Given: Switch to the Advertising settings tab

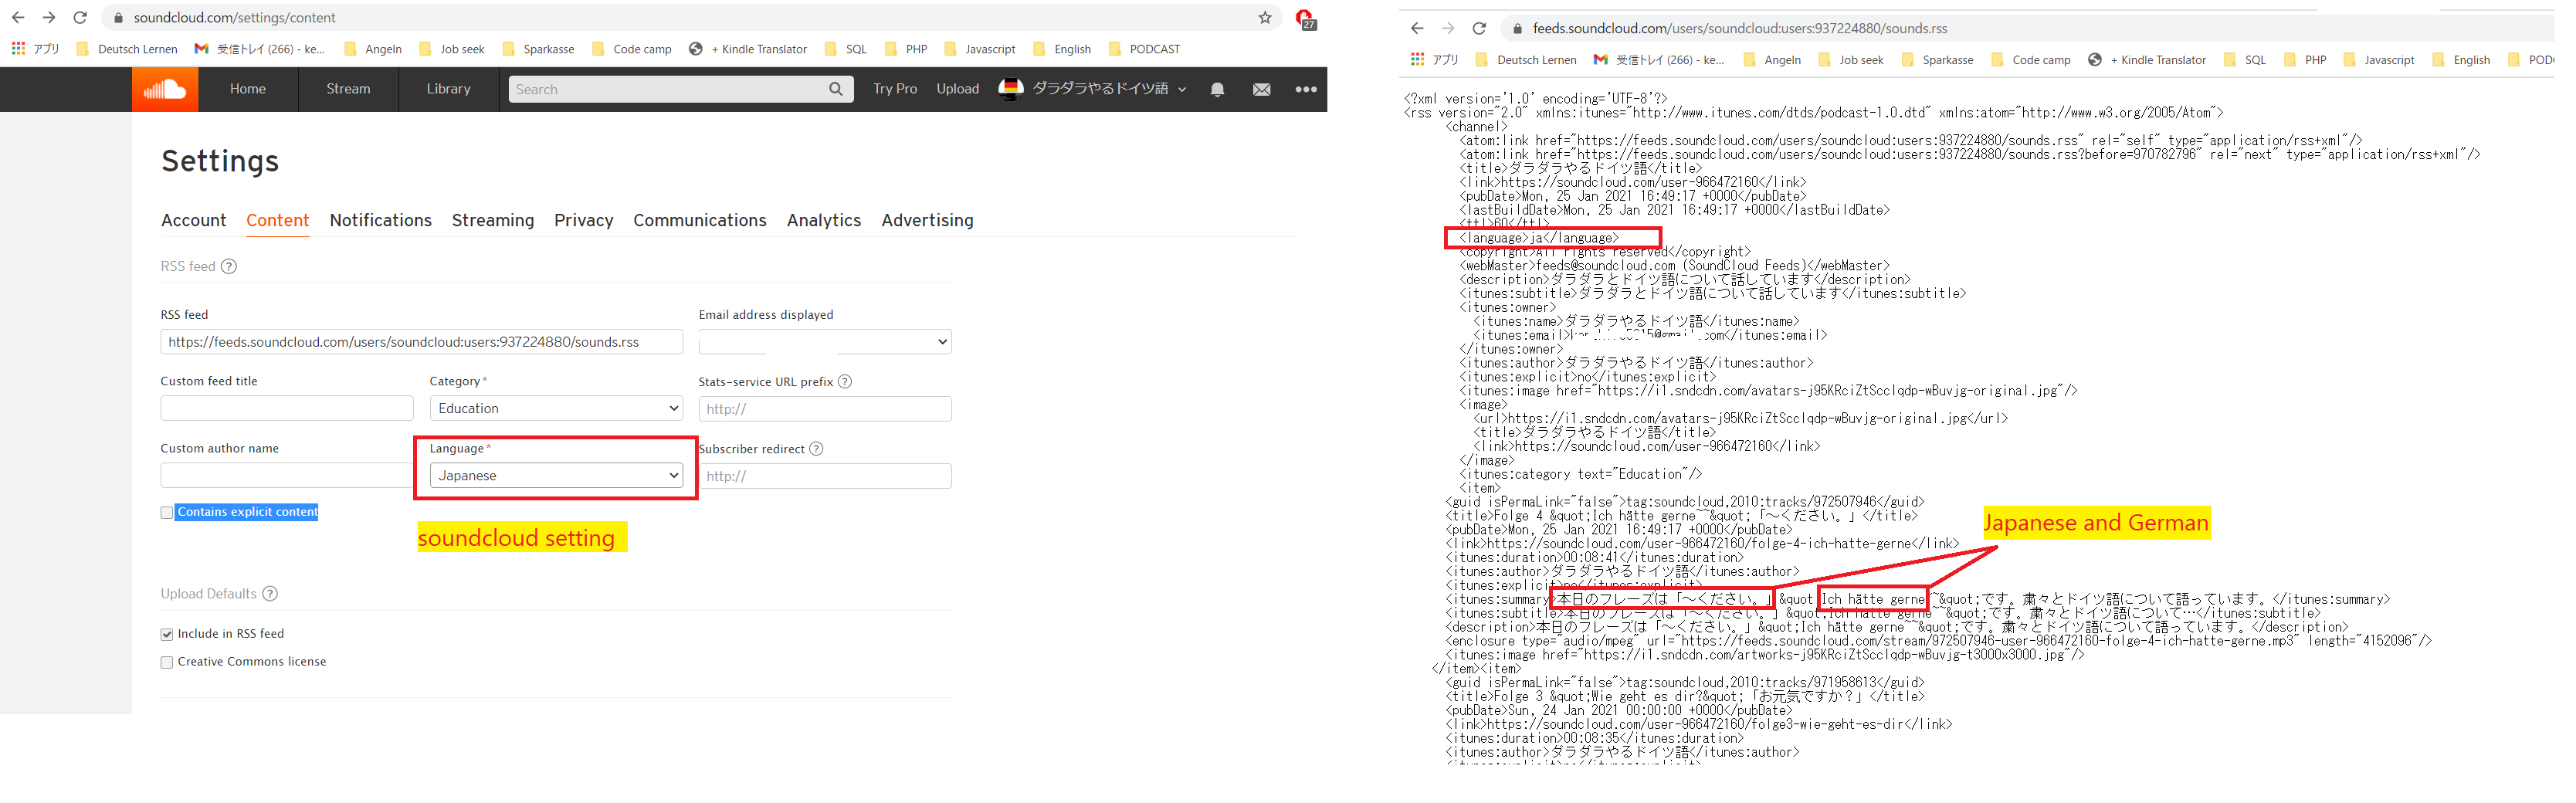Looking at the screenshot, I should (x=928, y=220).
